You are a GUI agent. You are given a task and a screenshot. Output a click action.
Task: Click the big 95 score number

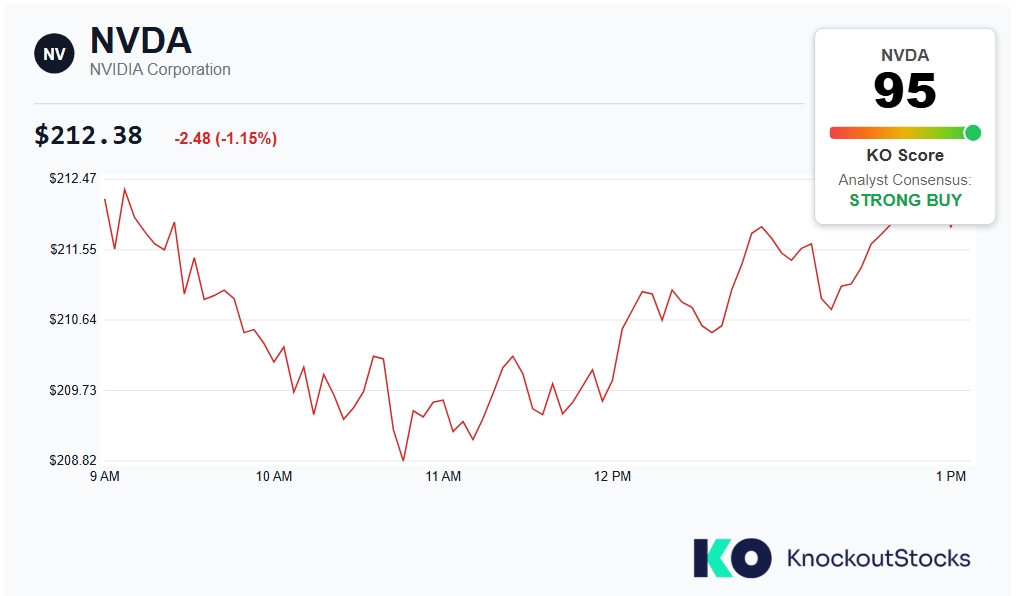coord(905,91)
